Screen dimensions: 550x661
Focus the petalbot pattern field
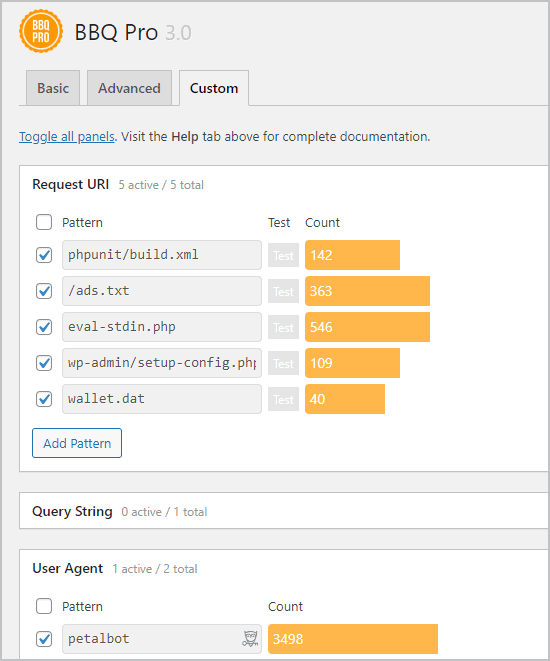coord(162,639)
